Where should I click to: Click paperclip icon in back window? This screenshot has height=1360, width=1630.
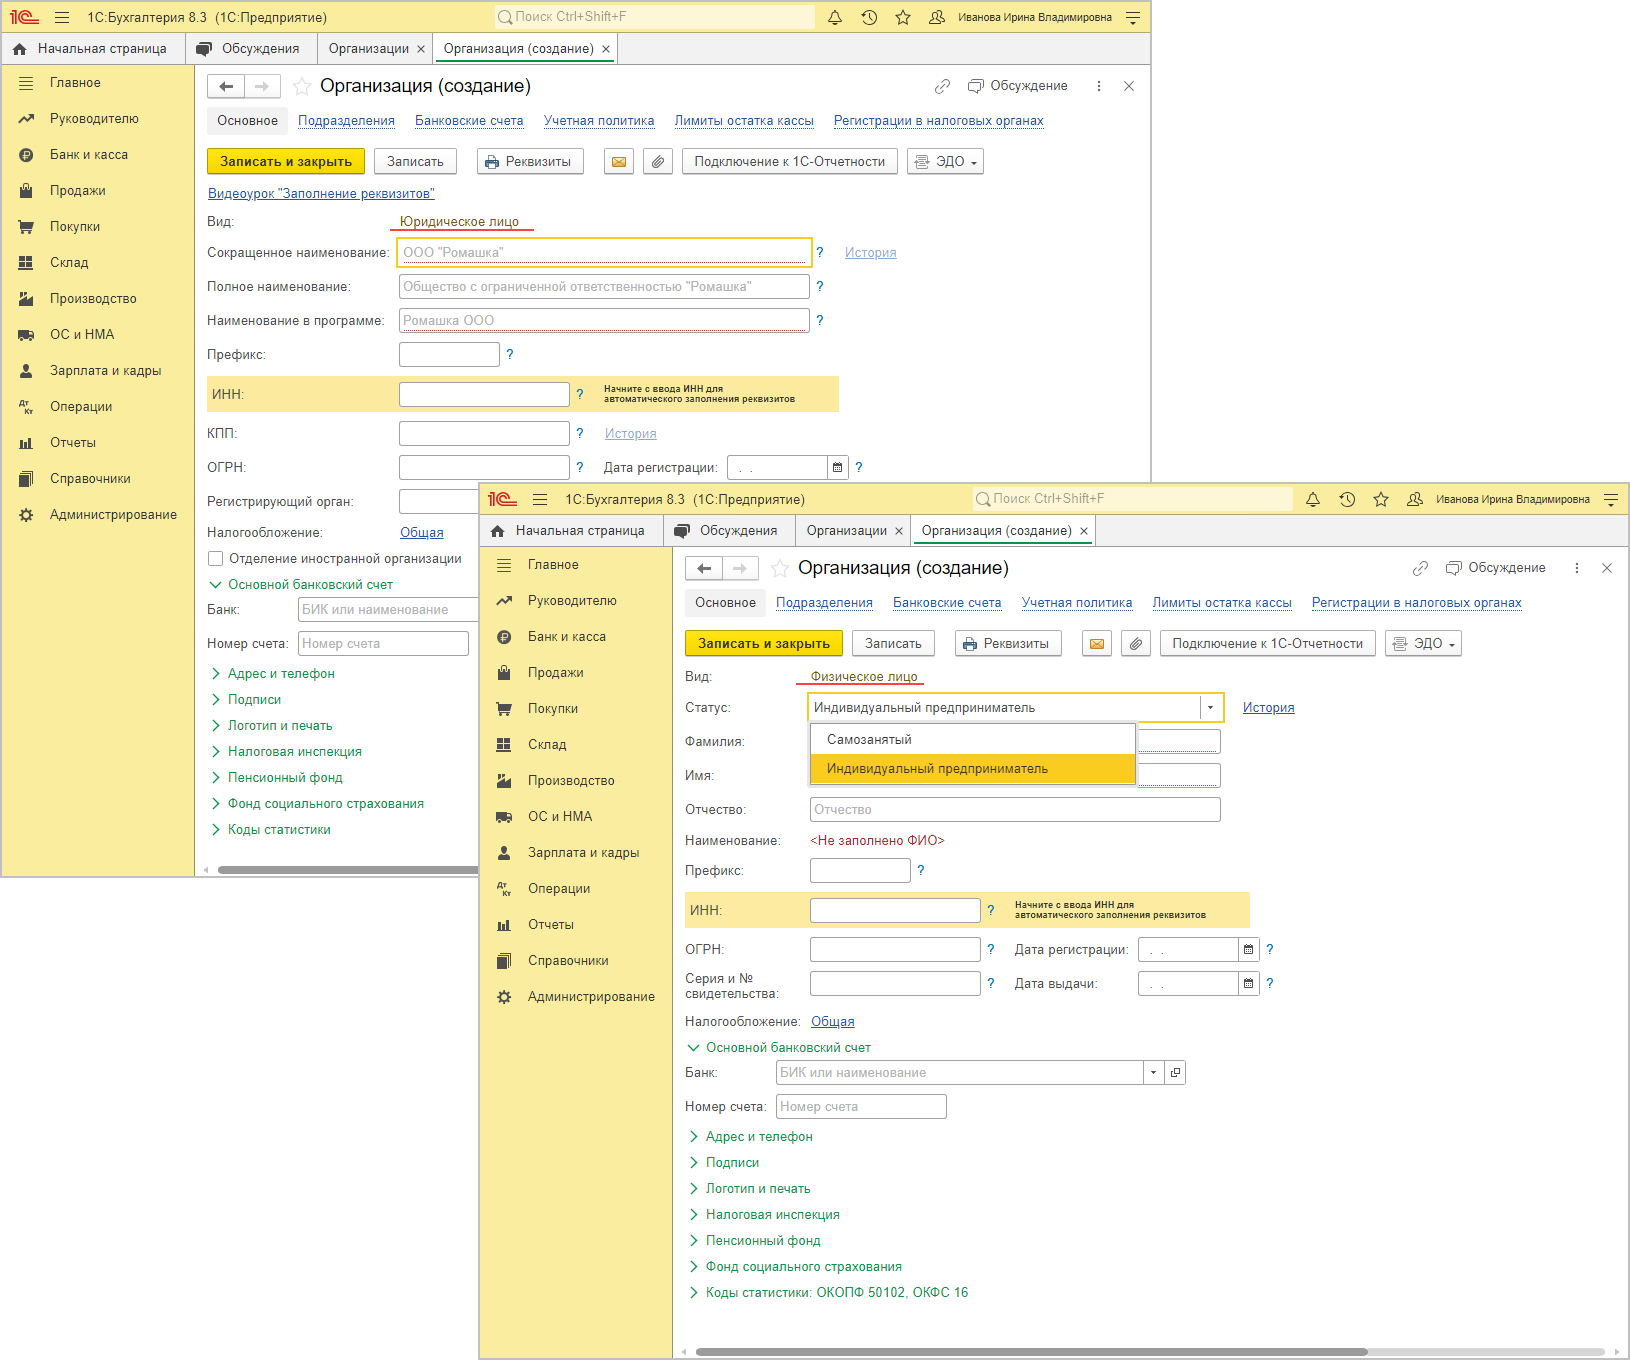coord(657,161)
